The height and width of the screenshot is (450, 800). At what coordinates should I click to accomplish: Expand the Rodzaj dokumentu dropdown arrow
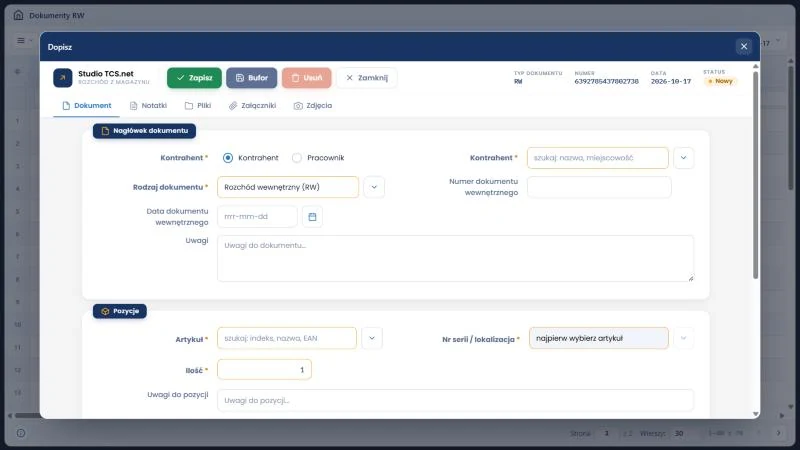pyautogui.click(x=374, y=187)
